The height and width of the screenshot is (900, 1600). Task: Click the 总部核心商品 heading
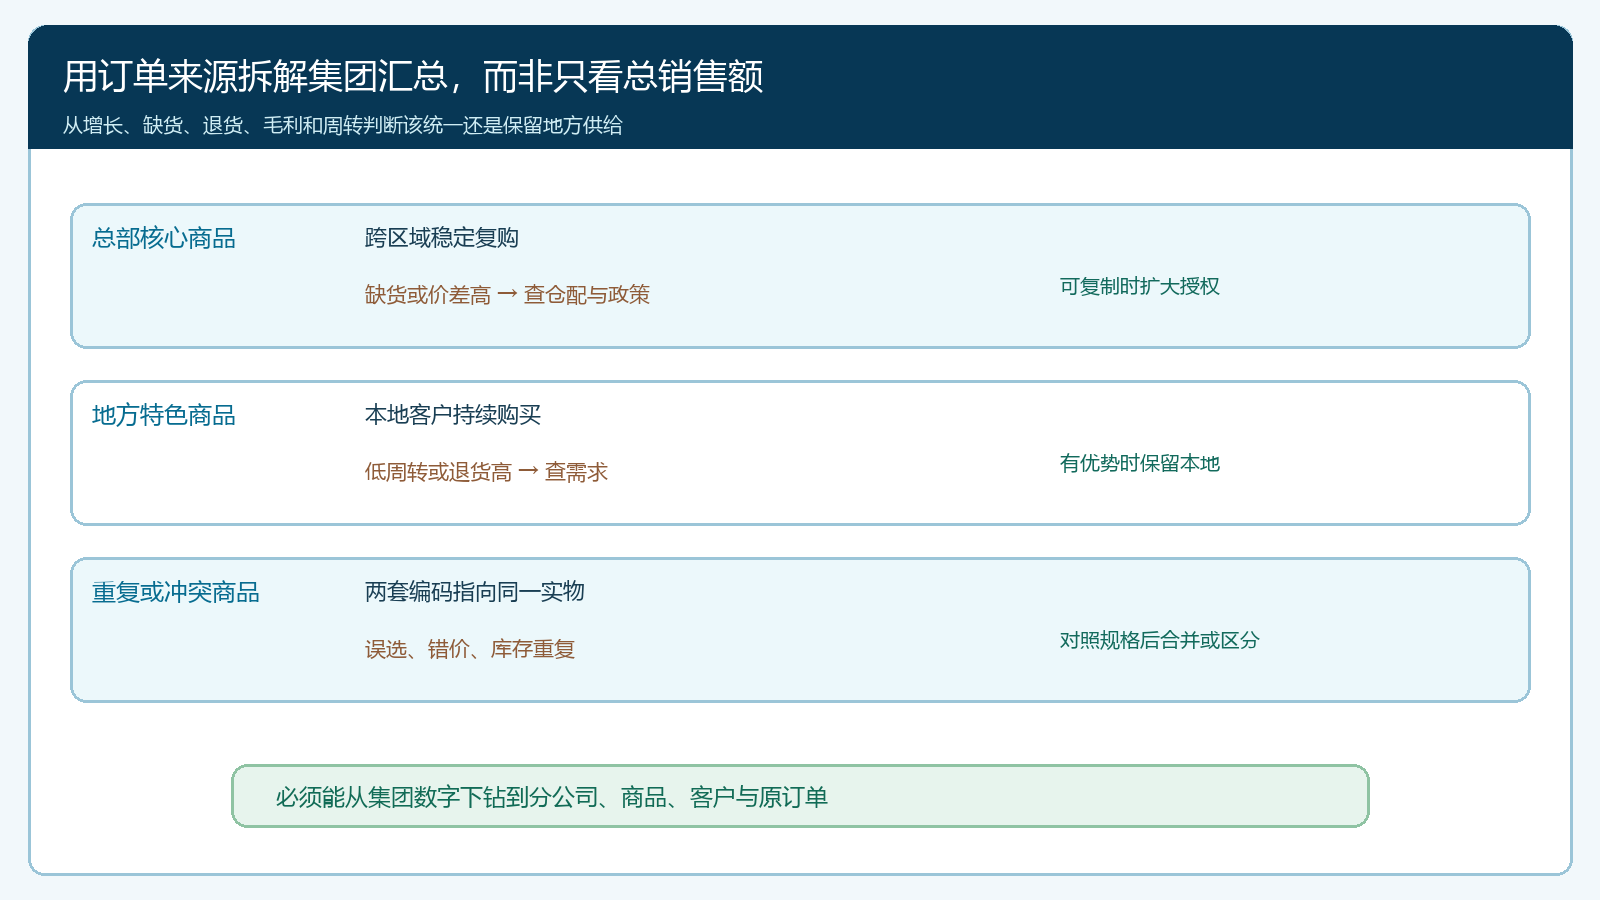164,238
